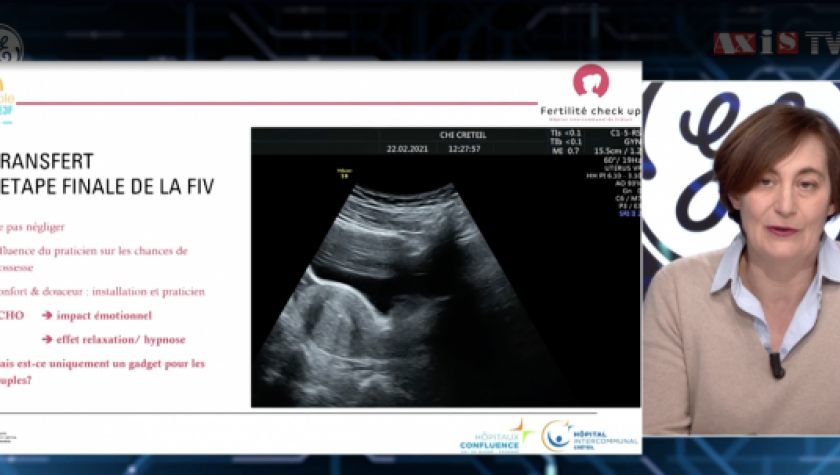840x475 pixels.
Task: Click the arrow before 'impact émotionnel'
Action: pos(47,315)
